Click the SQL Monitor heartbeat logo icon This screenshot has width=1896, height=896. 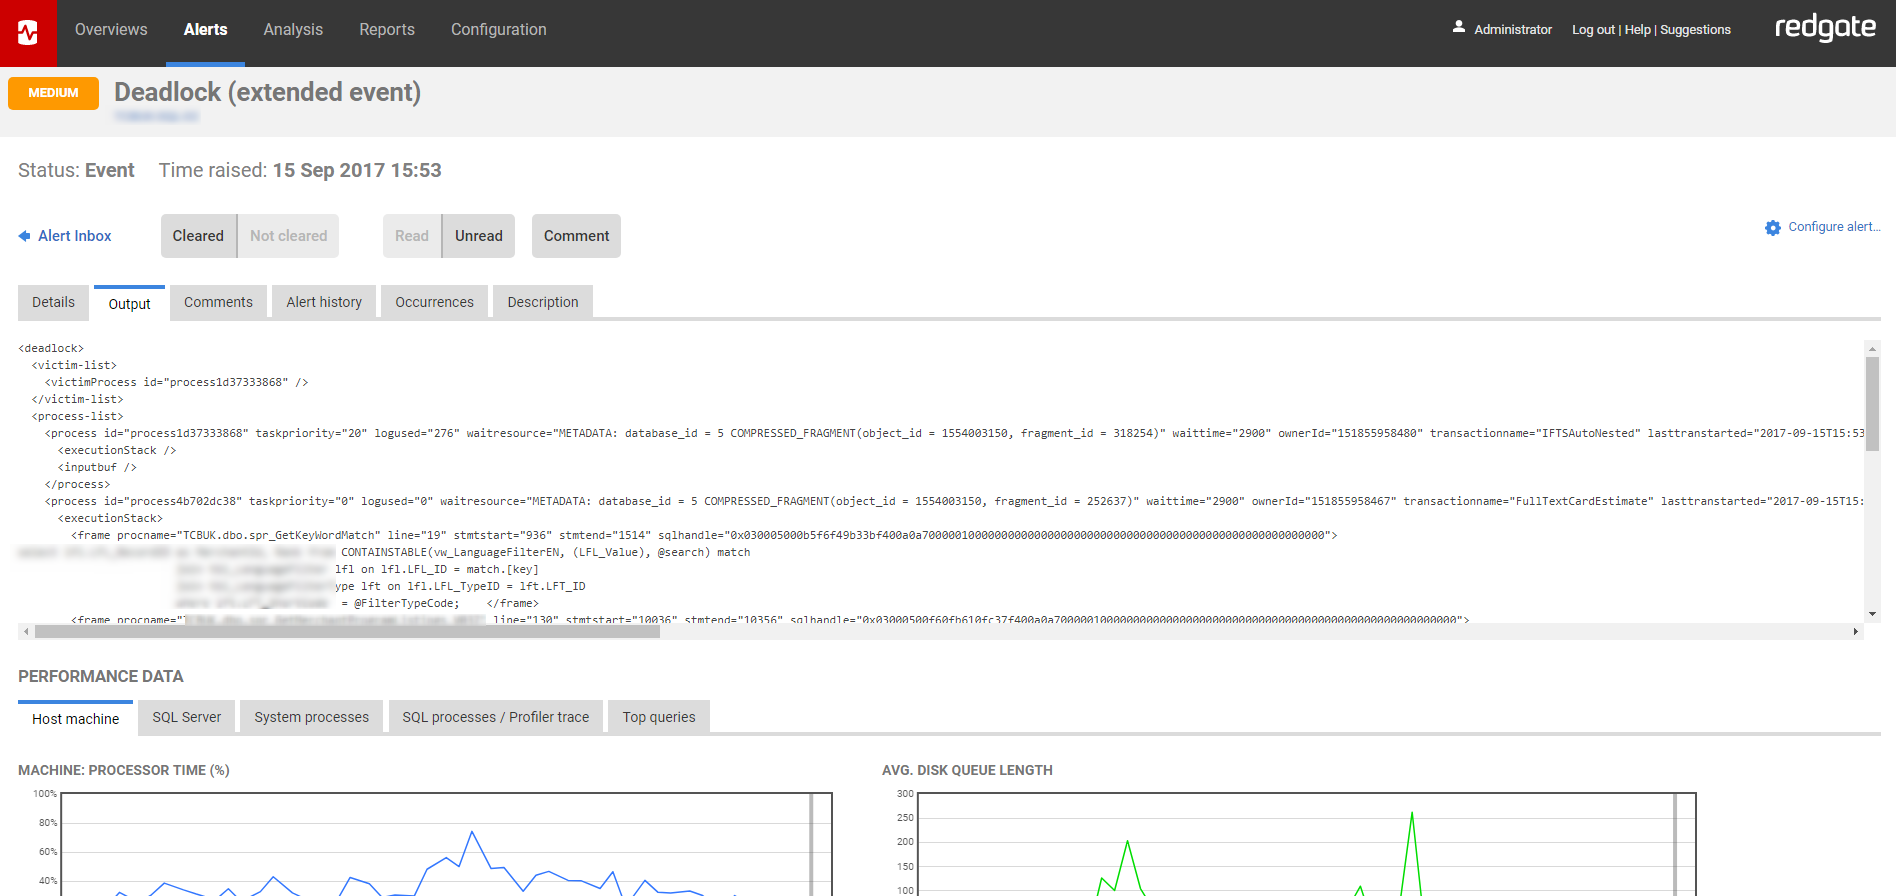point(28,33)
